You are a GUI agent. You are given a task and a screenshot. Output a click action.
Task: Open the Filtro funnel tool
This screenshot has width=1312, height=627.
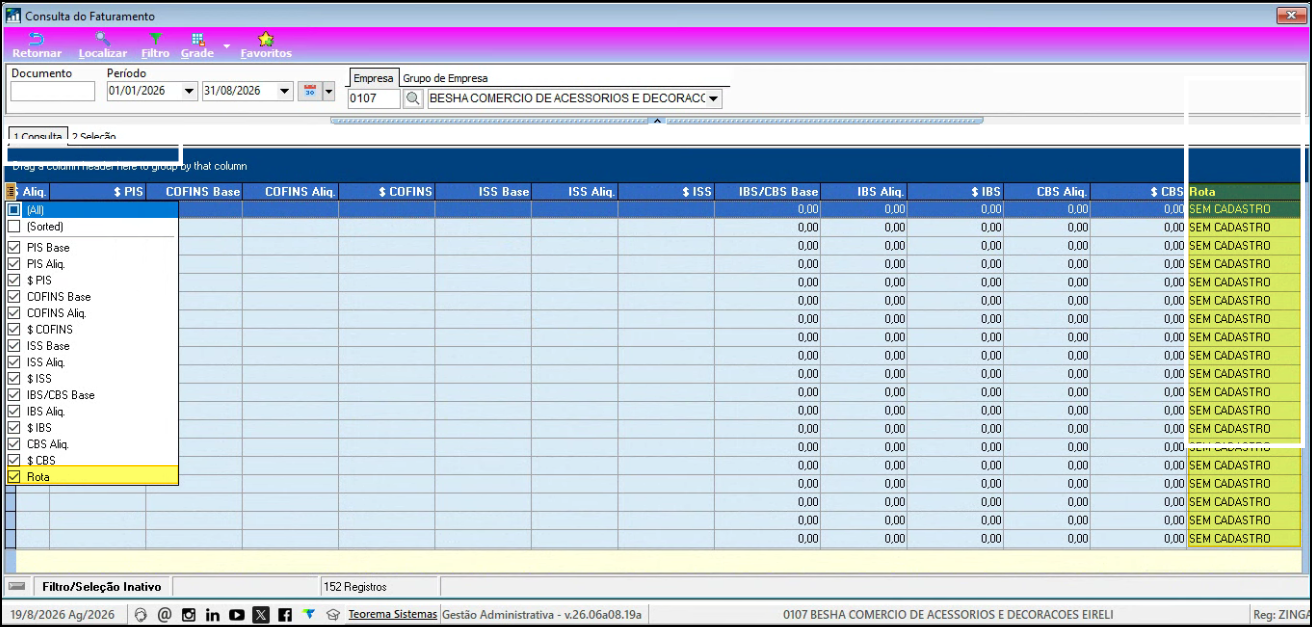(x=156, y=39)
